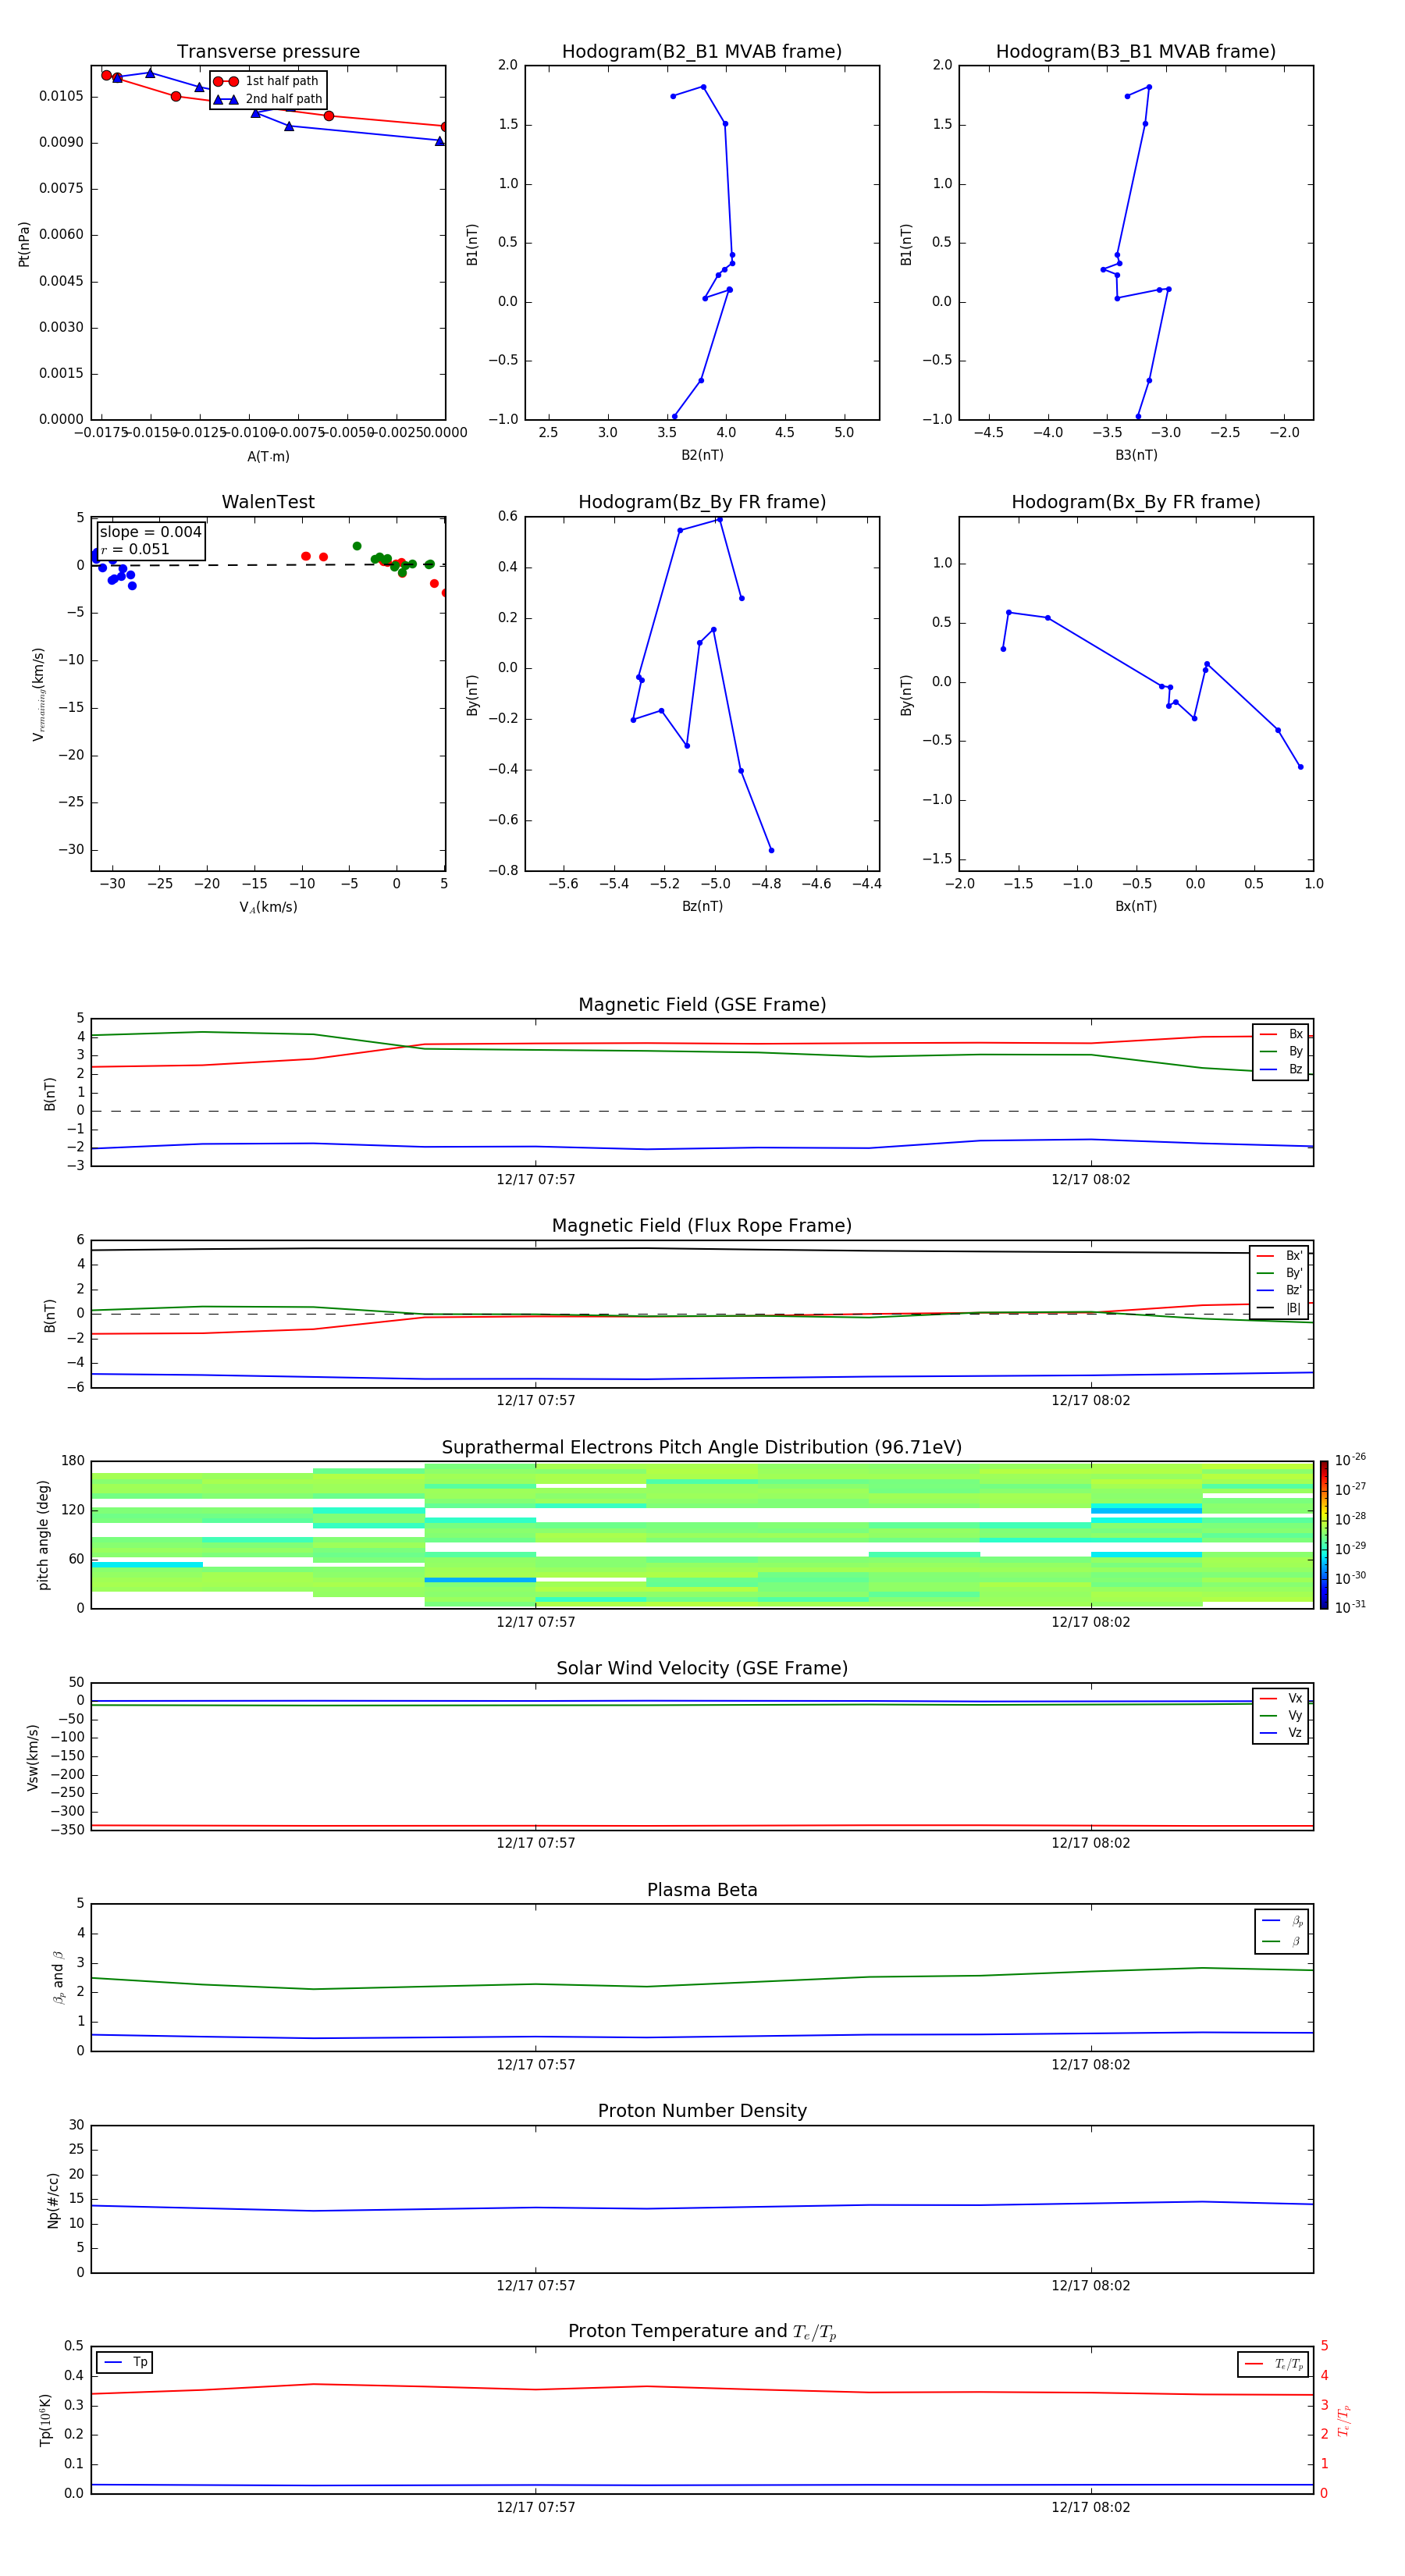The width and height of the screenshot is (1405, 2576).
Task: Click the 'Bz' legend entry in GSE magnetic field plot
Action: coord(1281,1069)
